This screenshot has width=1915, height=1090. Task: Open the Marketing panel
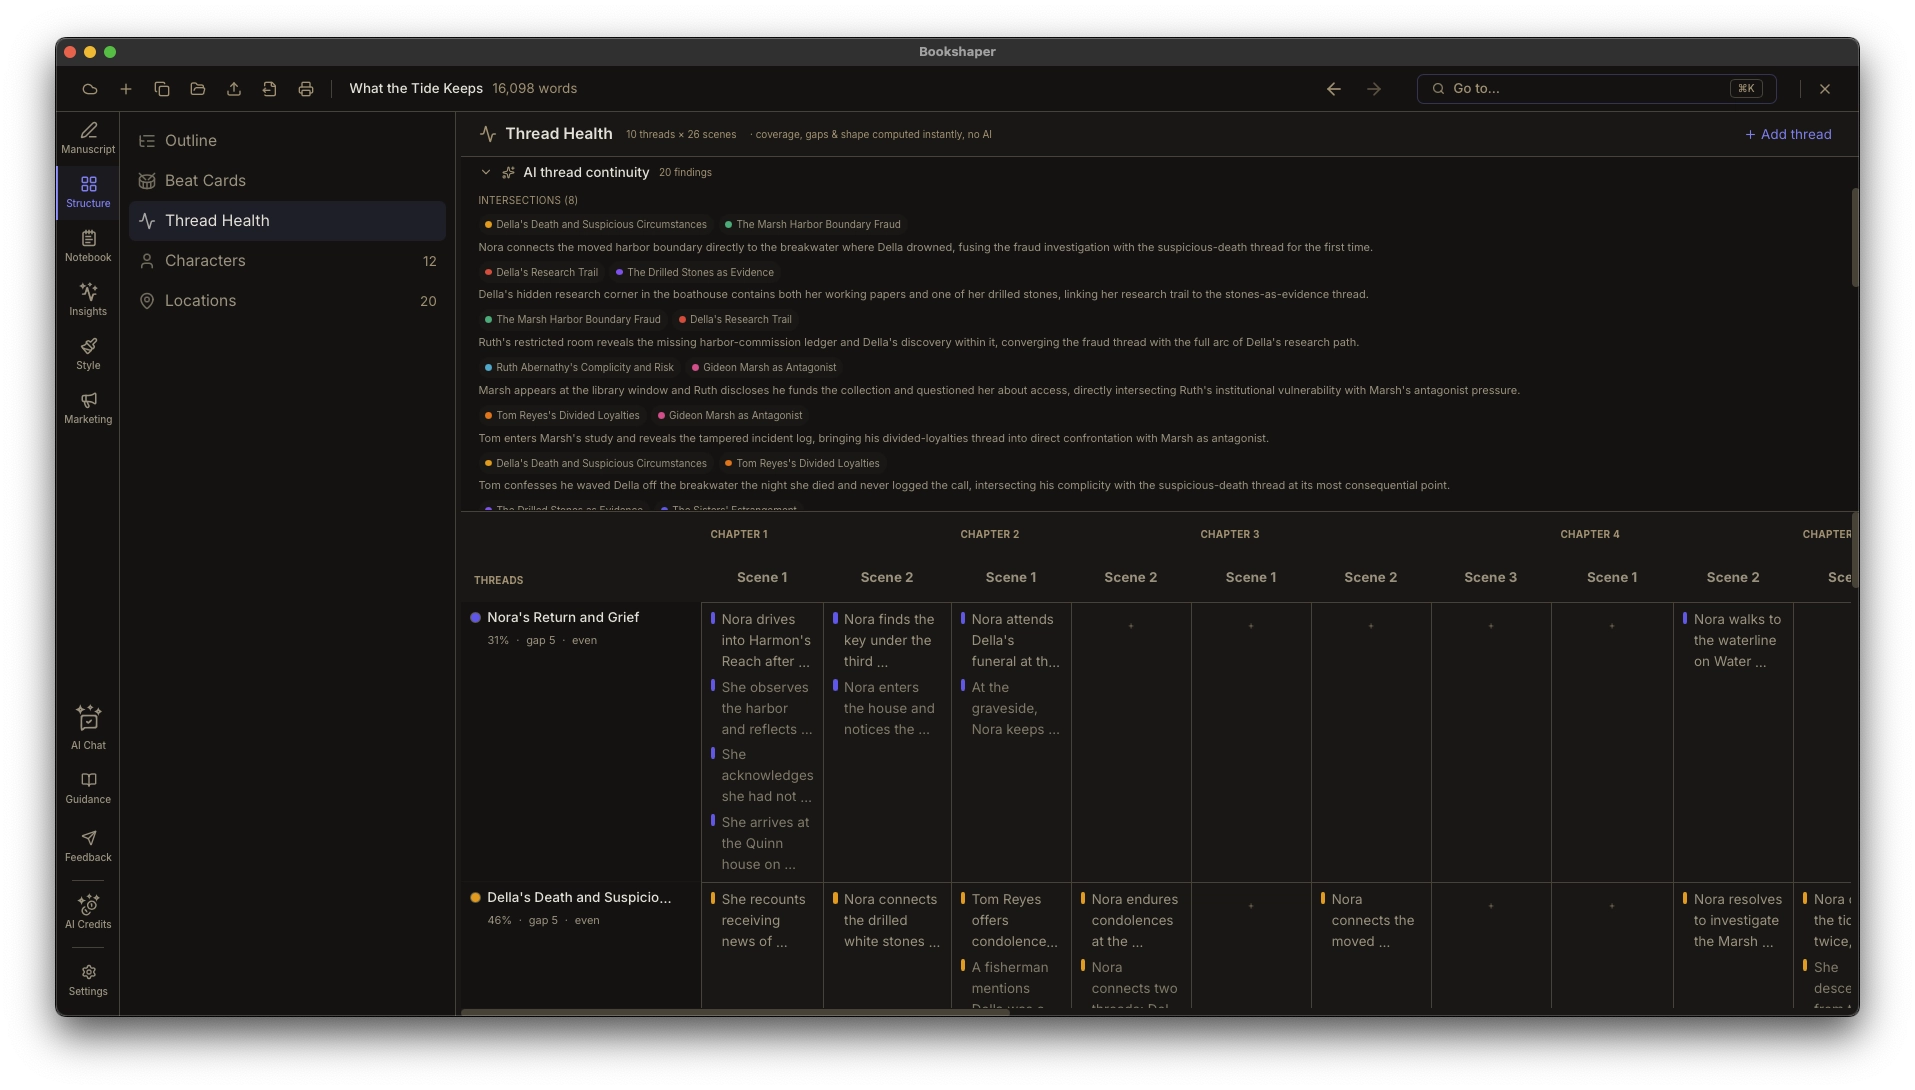pos(88,408)
